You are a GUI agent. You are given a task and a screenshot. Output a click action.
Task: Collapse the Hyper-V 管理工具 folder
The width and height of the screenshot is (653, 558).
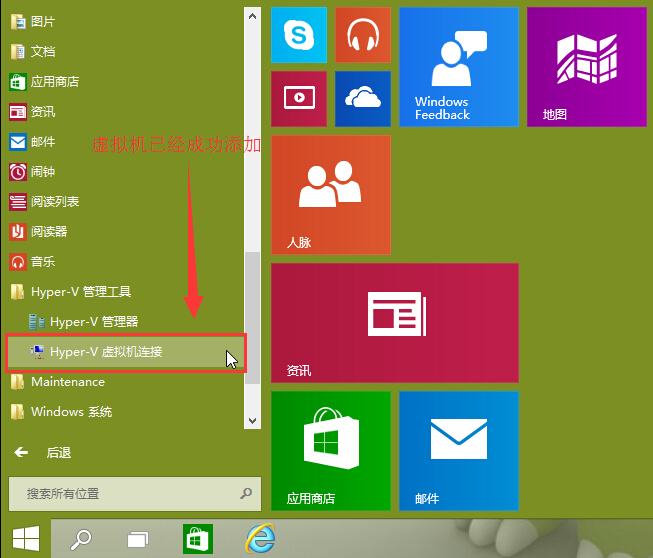click(x=80, y=292)
